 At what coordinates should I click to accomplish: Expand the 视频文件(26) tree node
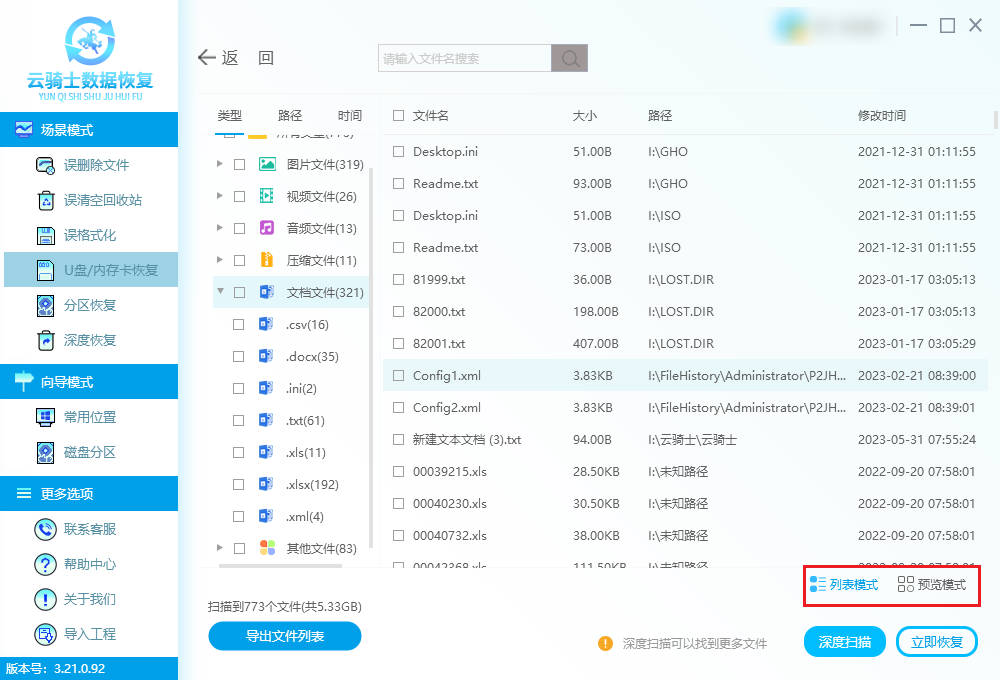(x=220, y=196)
